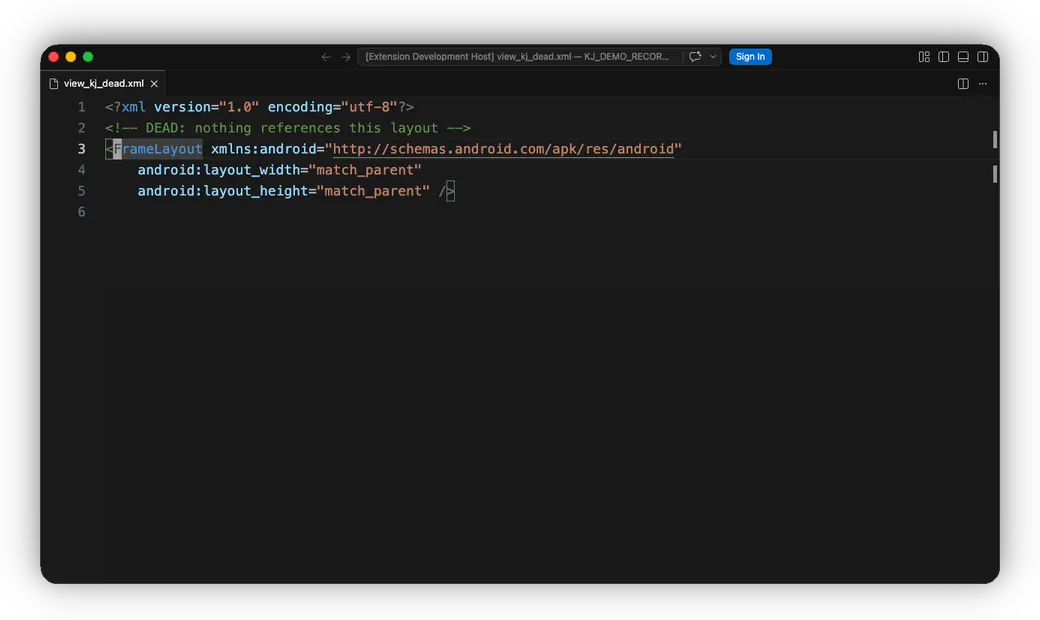The image size is (1040, 620).
Task: Open the editor More Actions menu
Action: 983,84
